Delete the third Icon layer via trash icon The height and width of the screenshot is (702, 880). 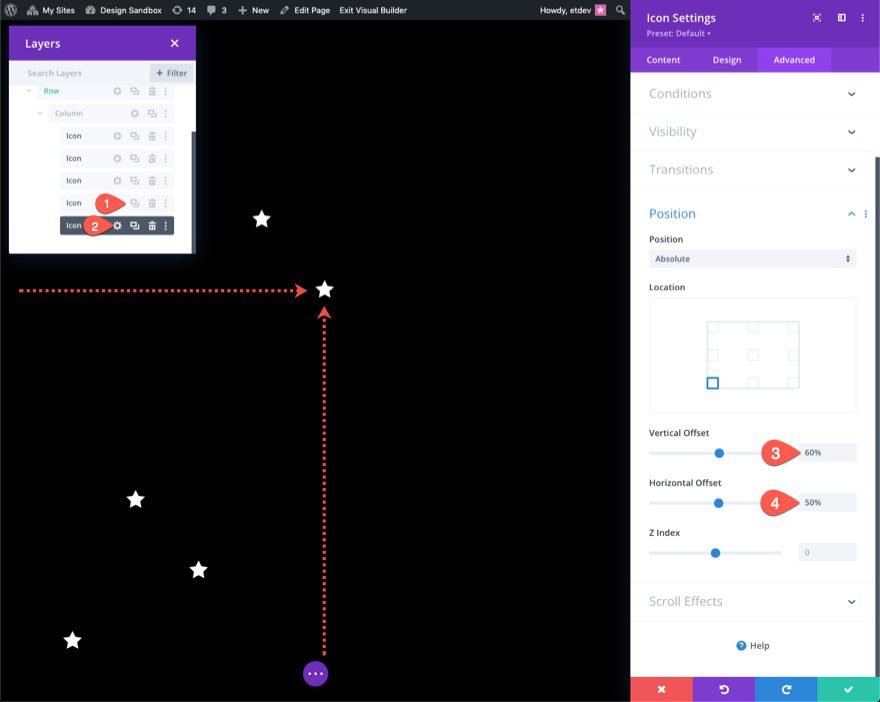(152, 180)
